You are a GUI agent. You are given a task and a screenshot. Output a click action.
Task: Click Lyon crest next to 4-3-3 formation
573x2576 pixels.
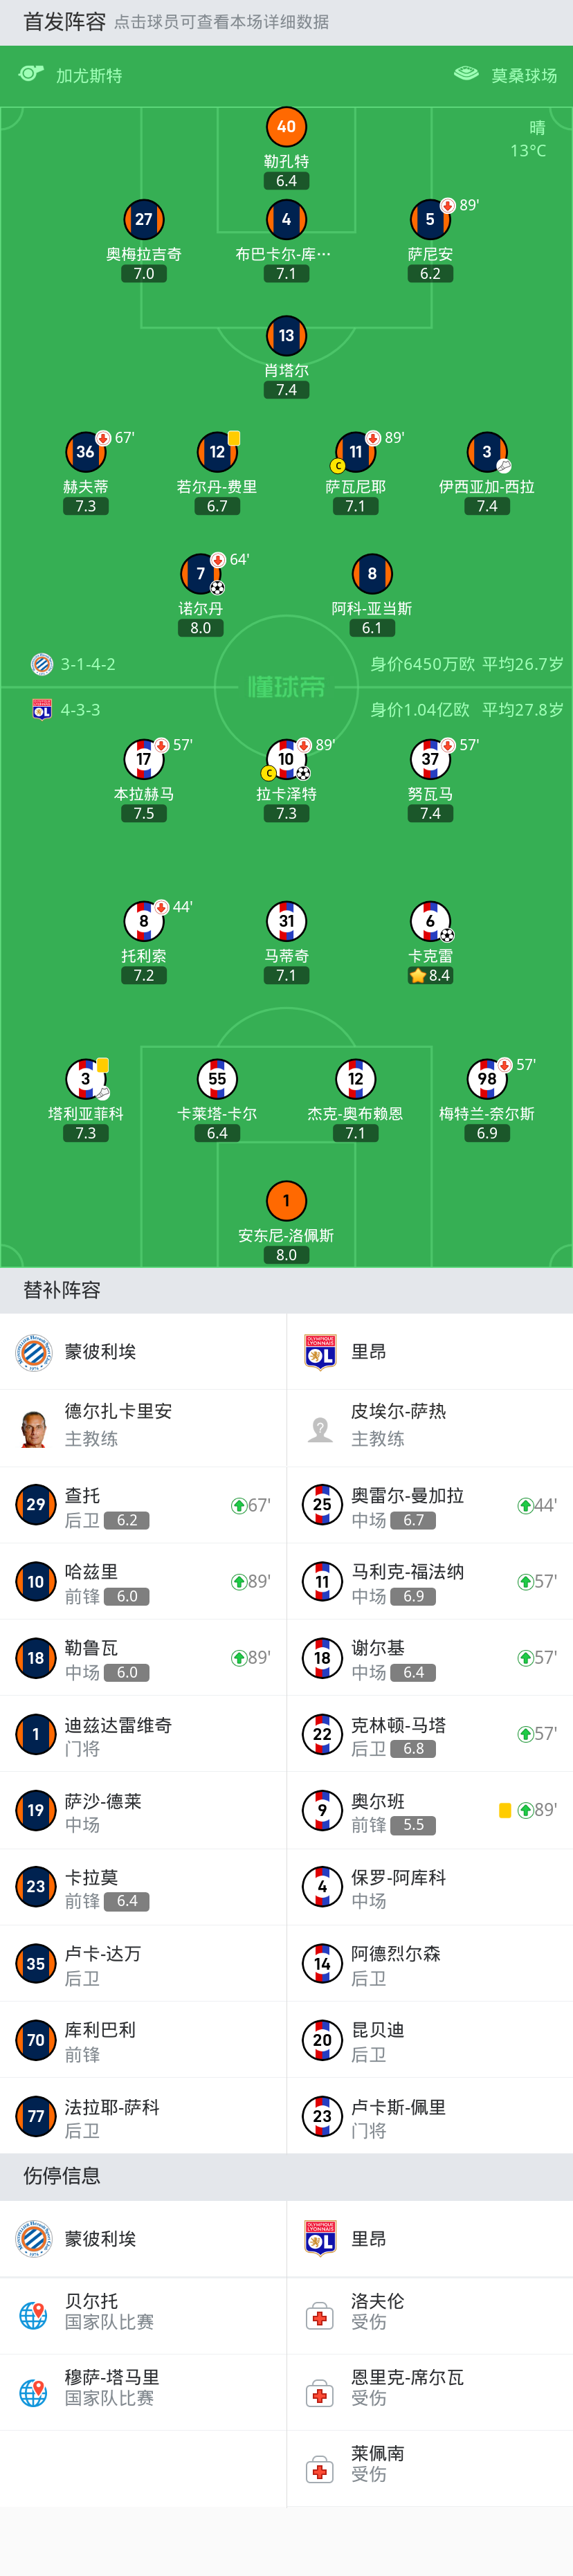point(41,710)
